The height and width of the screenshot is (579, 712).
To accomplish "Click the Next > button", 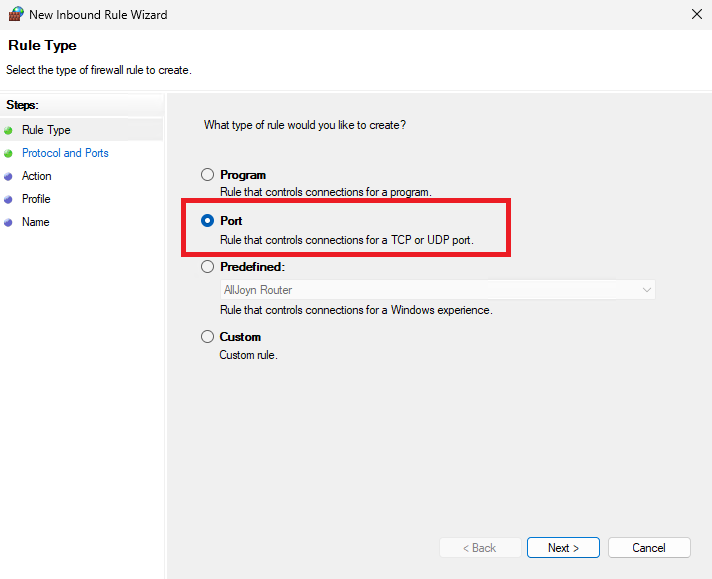I will pos(563,548).
